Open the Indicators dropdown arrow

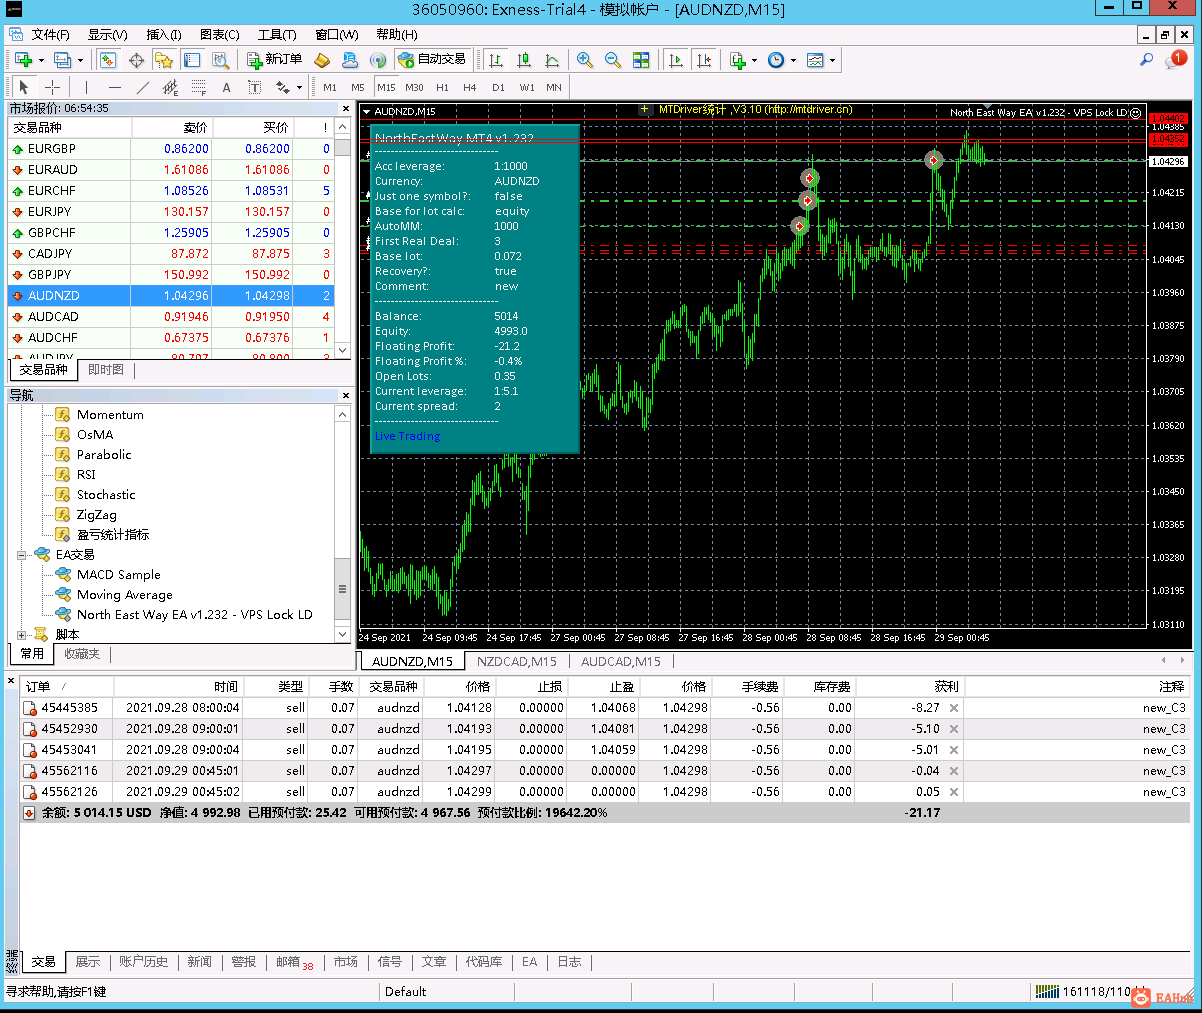(x=754, y=60)
